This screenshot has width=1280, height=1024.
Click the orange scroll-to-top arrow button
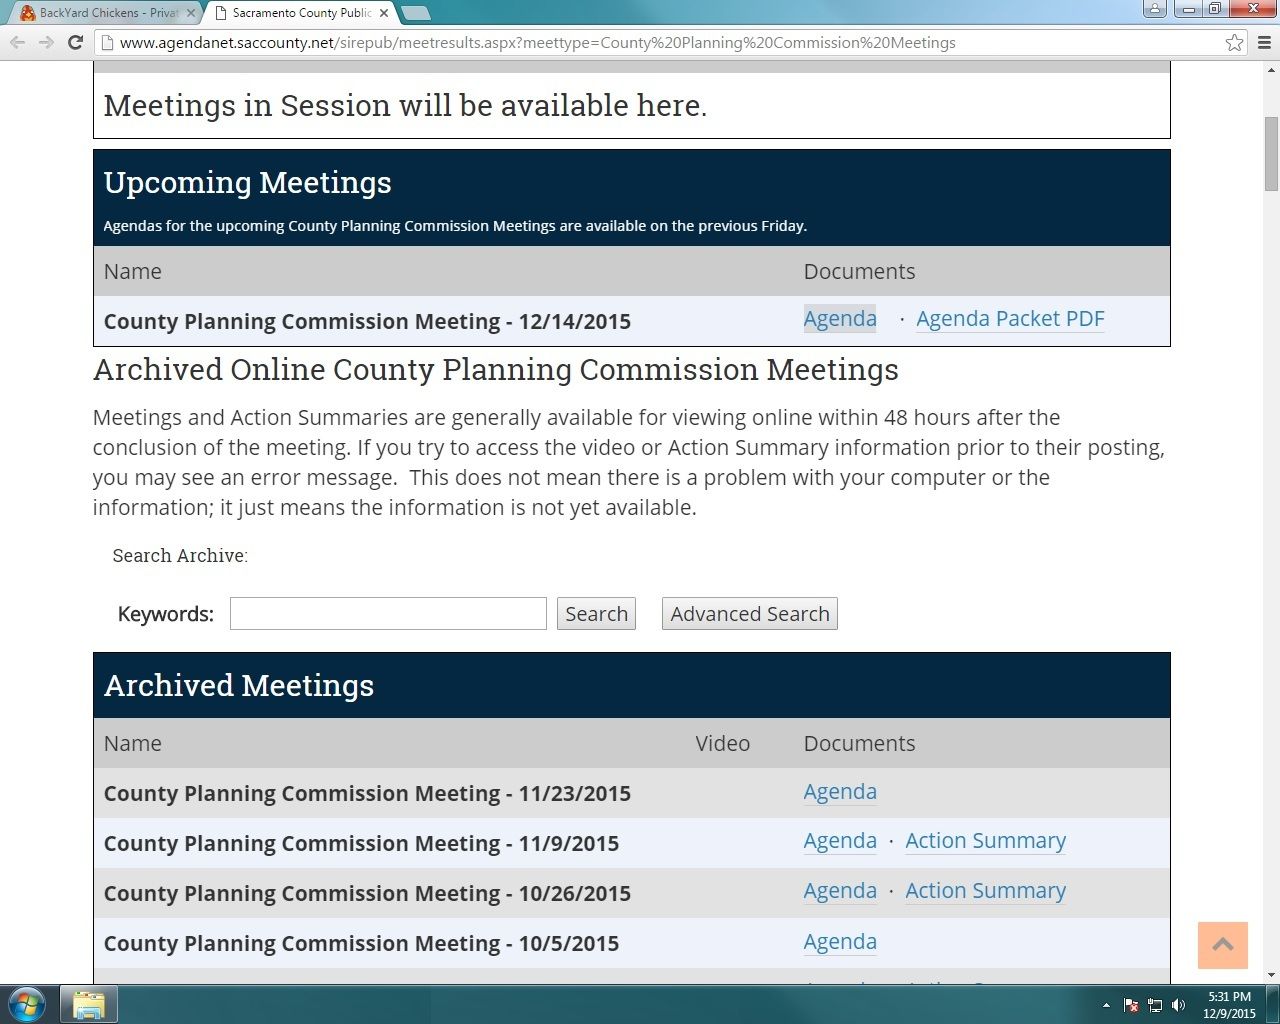[1222, 945]
